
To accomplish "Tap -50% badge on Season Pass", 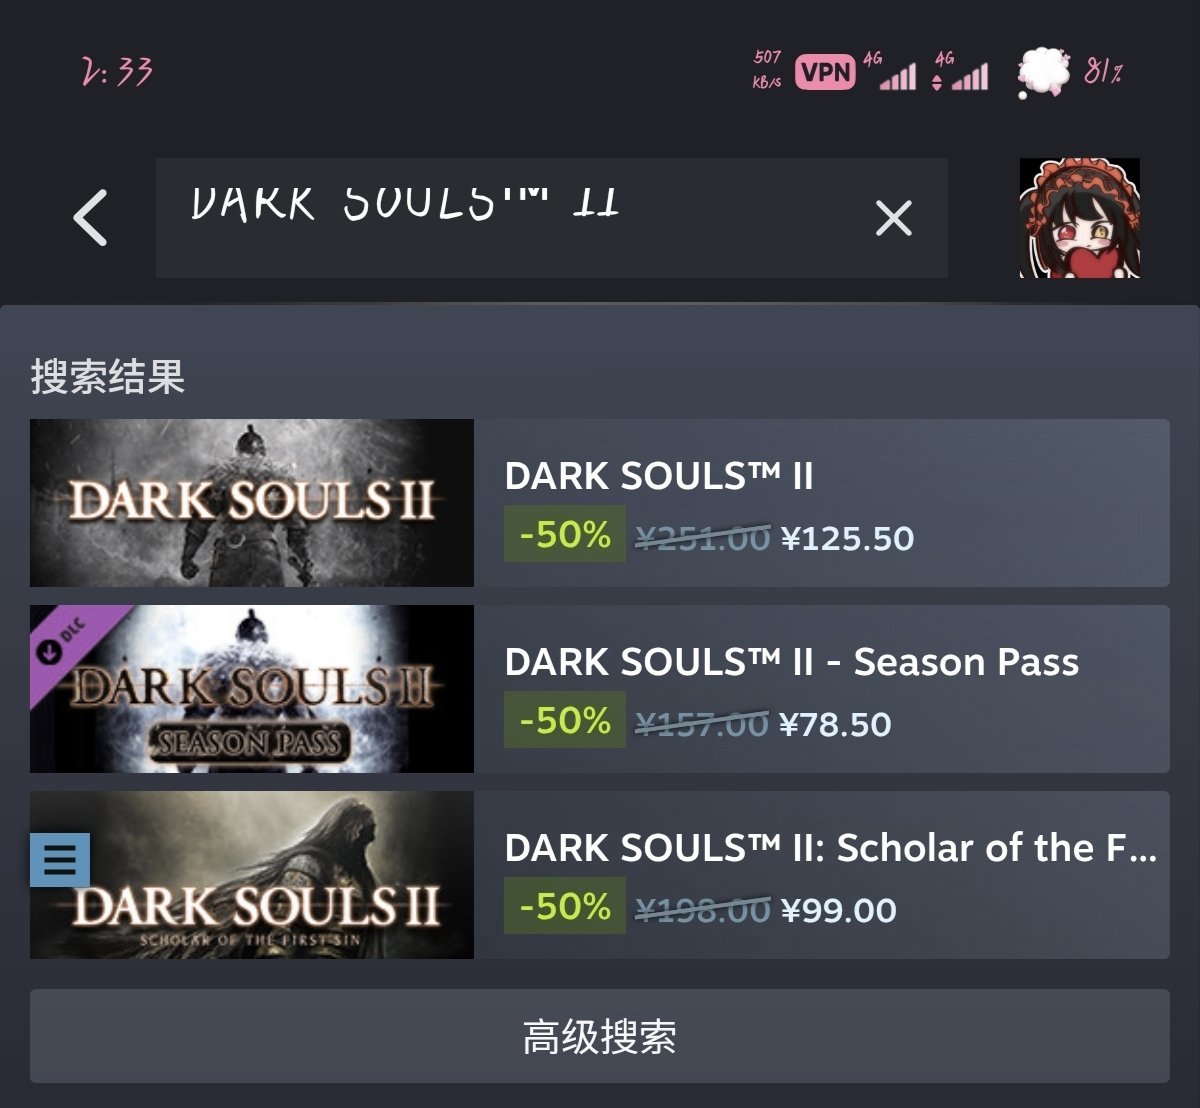I will point(565,720).
